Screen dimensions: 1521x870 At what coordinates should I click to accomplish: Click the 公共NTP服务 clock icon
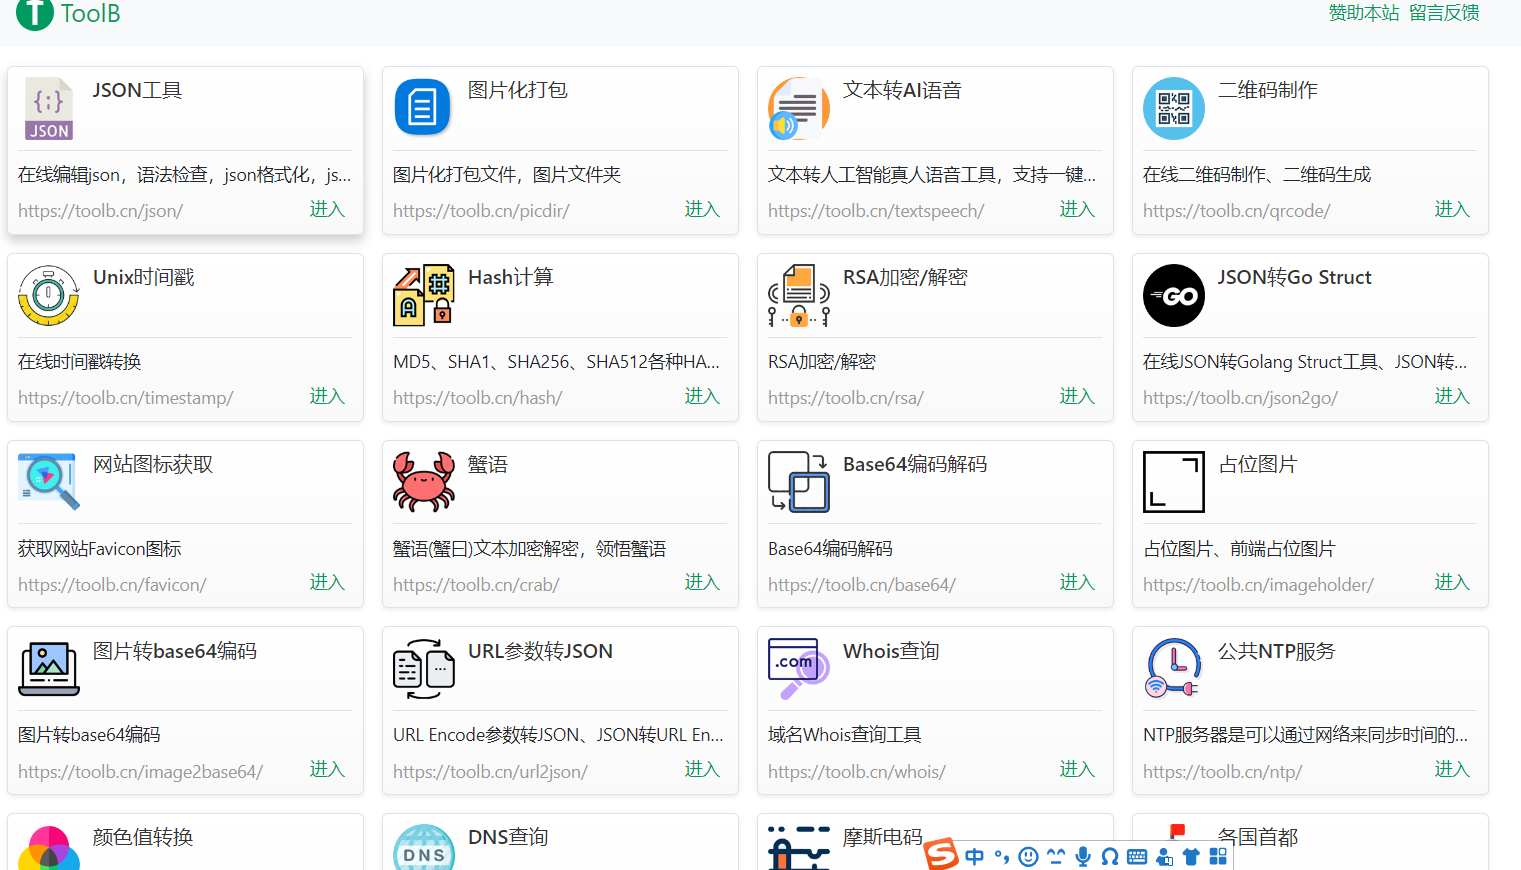[x=1173, y=668]
